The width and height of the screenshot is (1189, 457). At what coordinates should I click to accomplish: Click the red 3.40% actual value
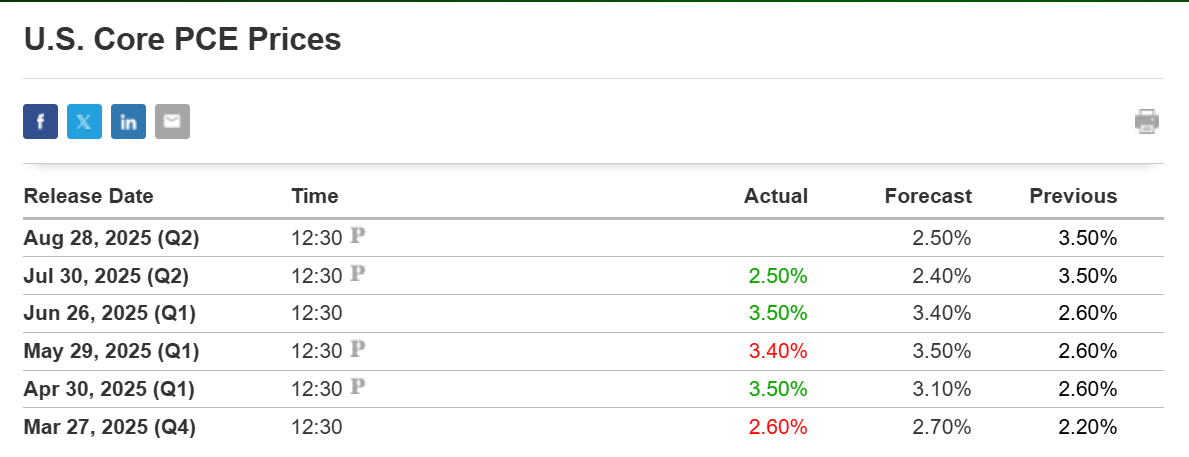point(778,352)
